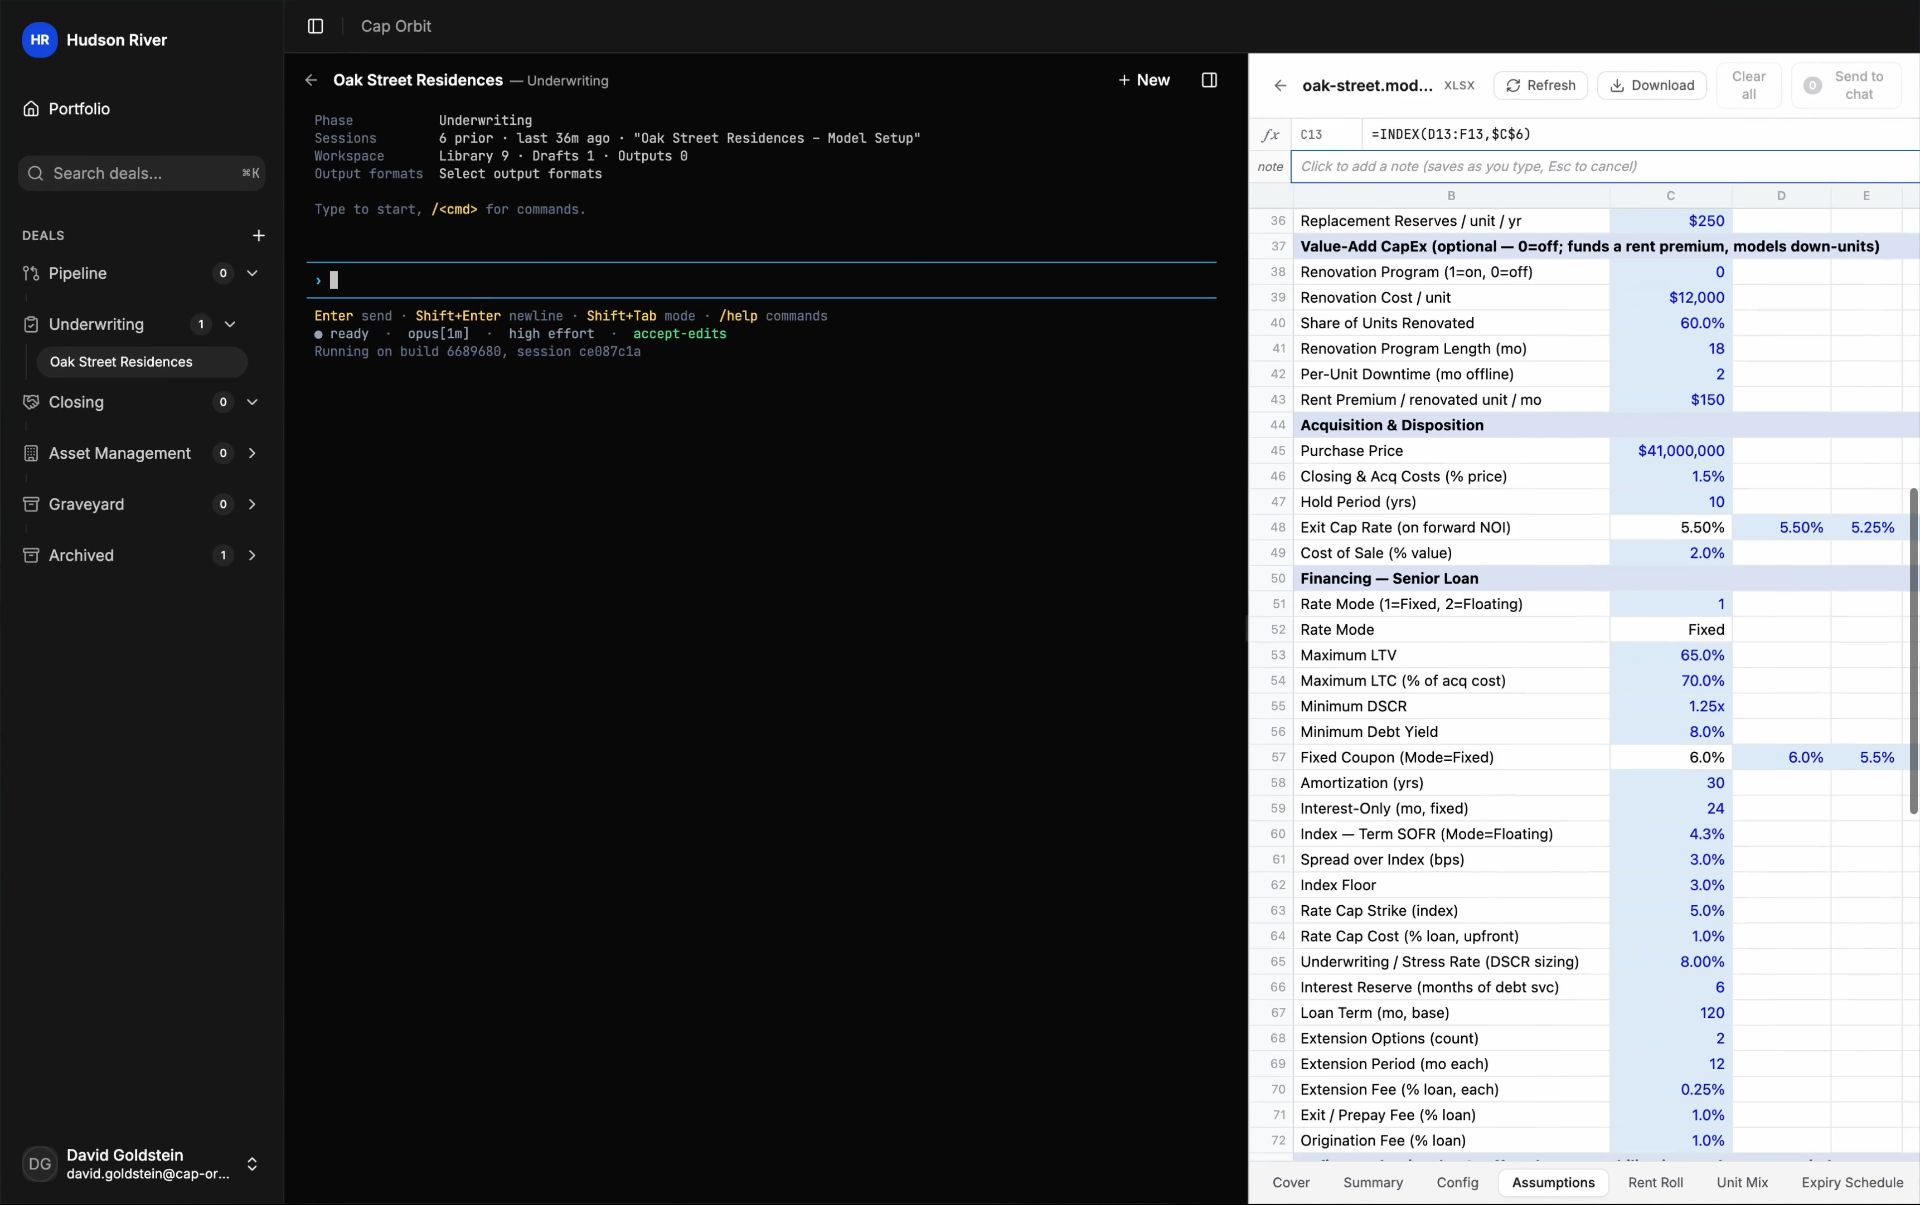Open the Portfolio home icon
The height and width of the screenshot is (1205, 1920).
coord(31,108)
